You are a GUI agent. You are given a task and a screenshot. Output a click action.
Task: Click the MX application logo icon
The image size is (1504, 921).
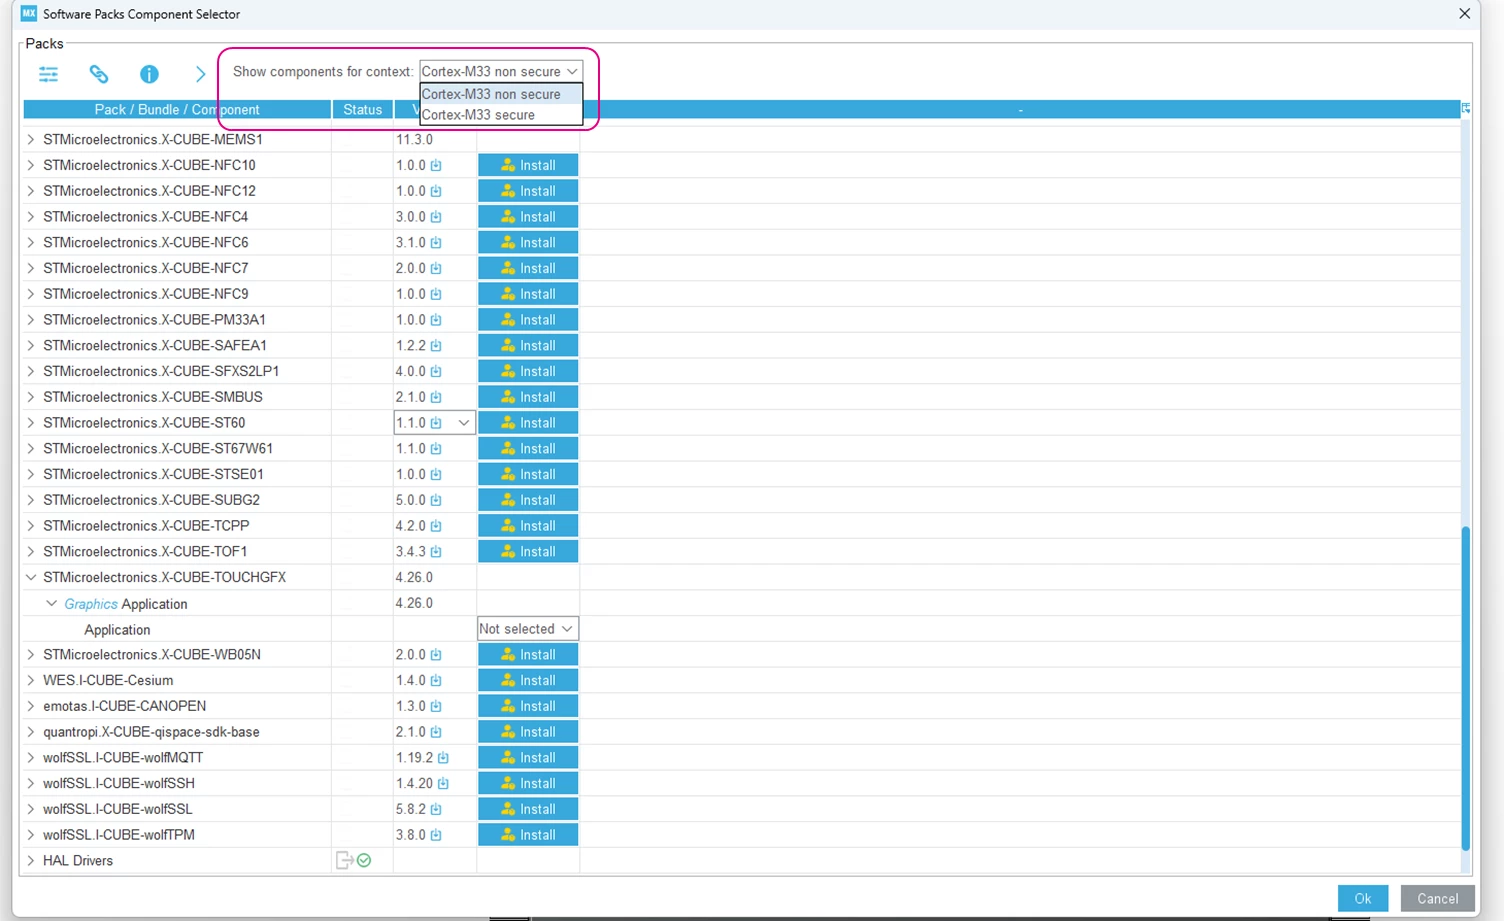coord(28,13)
